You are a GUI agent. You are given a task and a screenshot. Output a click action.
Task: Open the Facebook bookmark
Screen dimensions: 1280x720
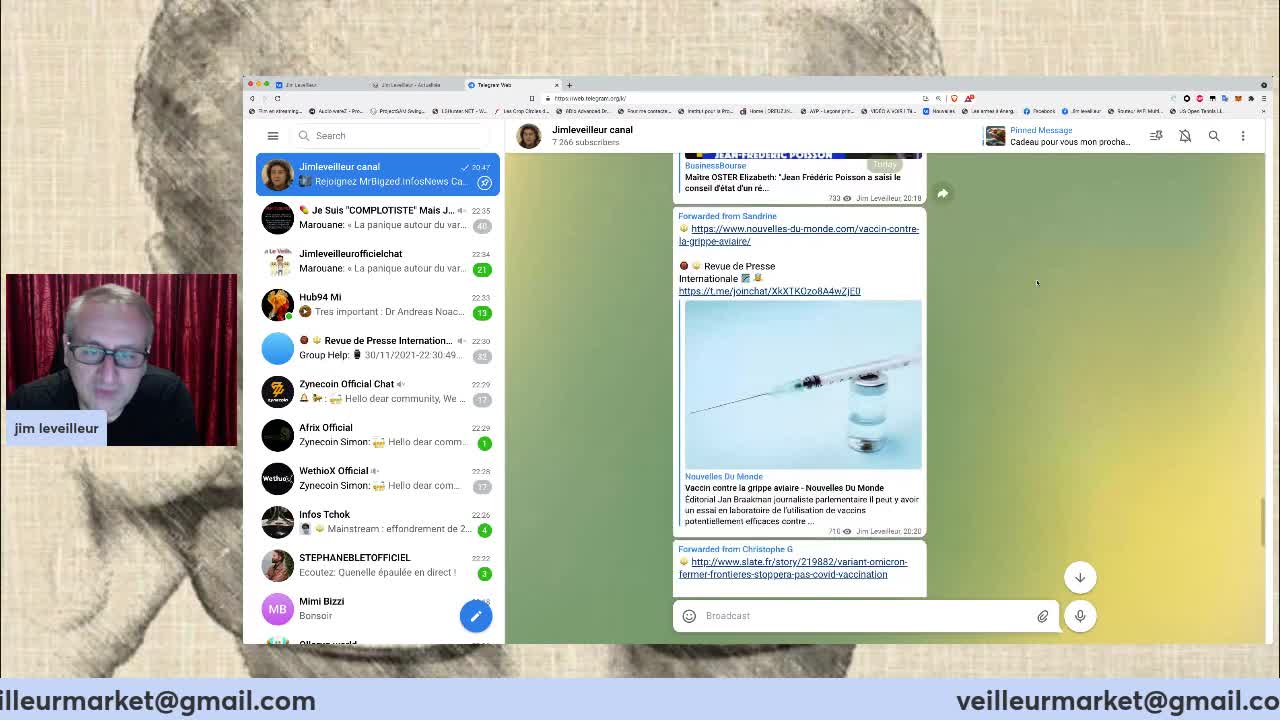click(1040, 111)
